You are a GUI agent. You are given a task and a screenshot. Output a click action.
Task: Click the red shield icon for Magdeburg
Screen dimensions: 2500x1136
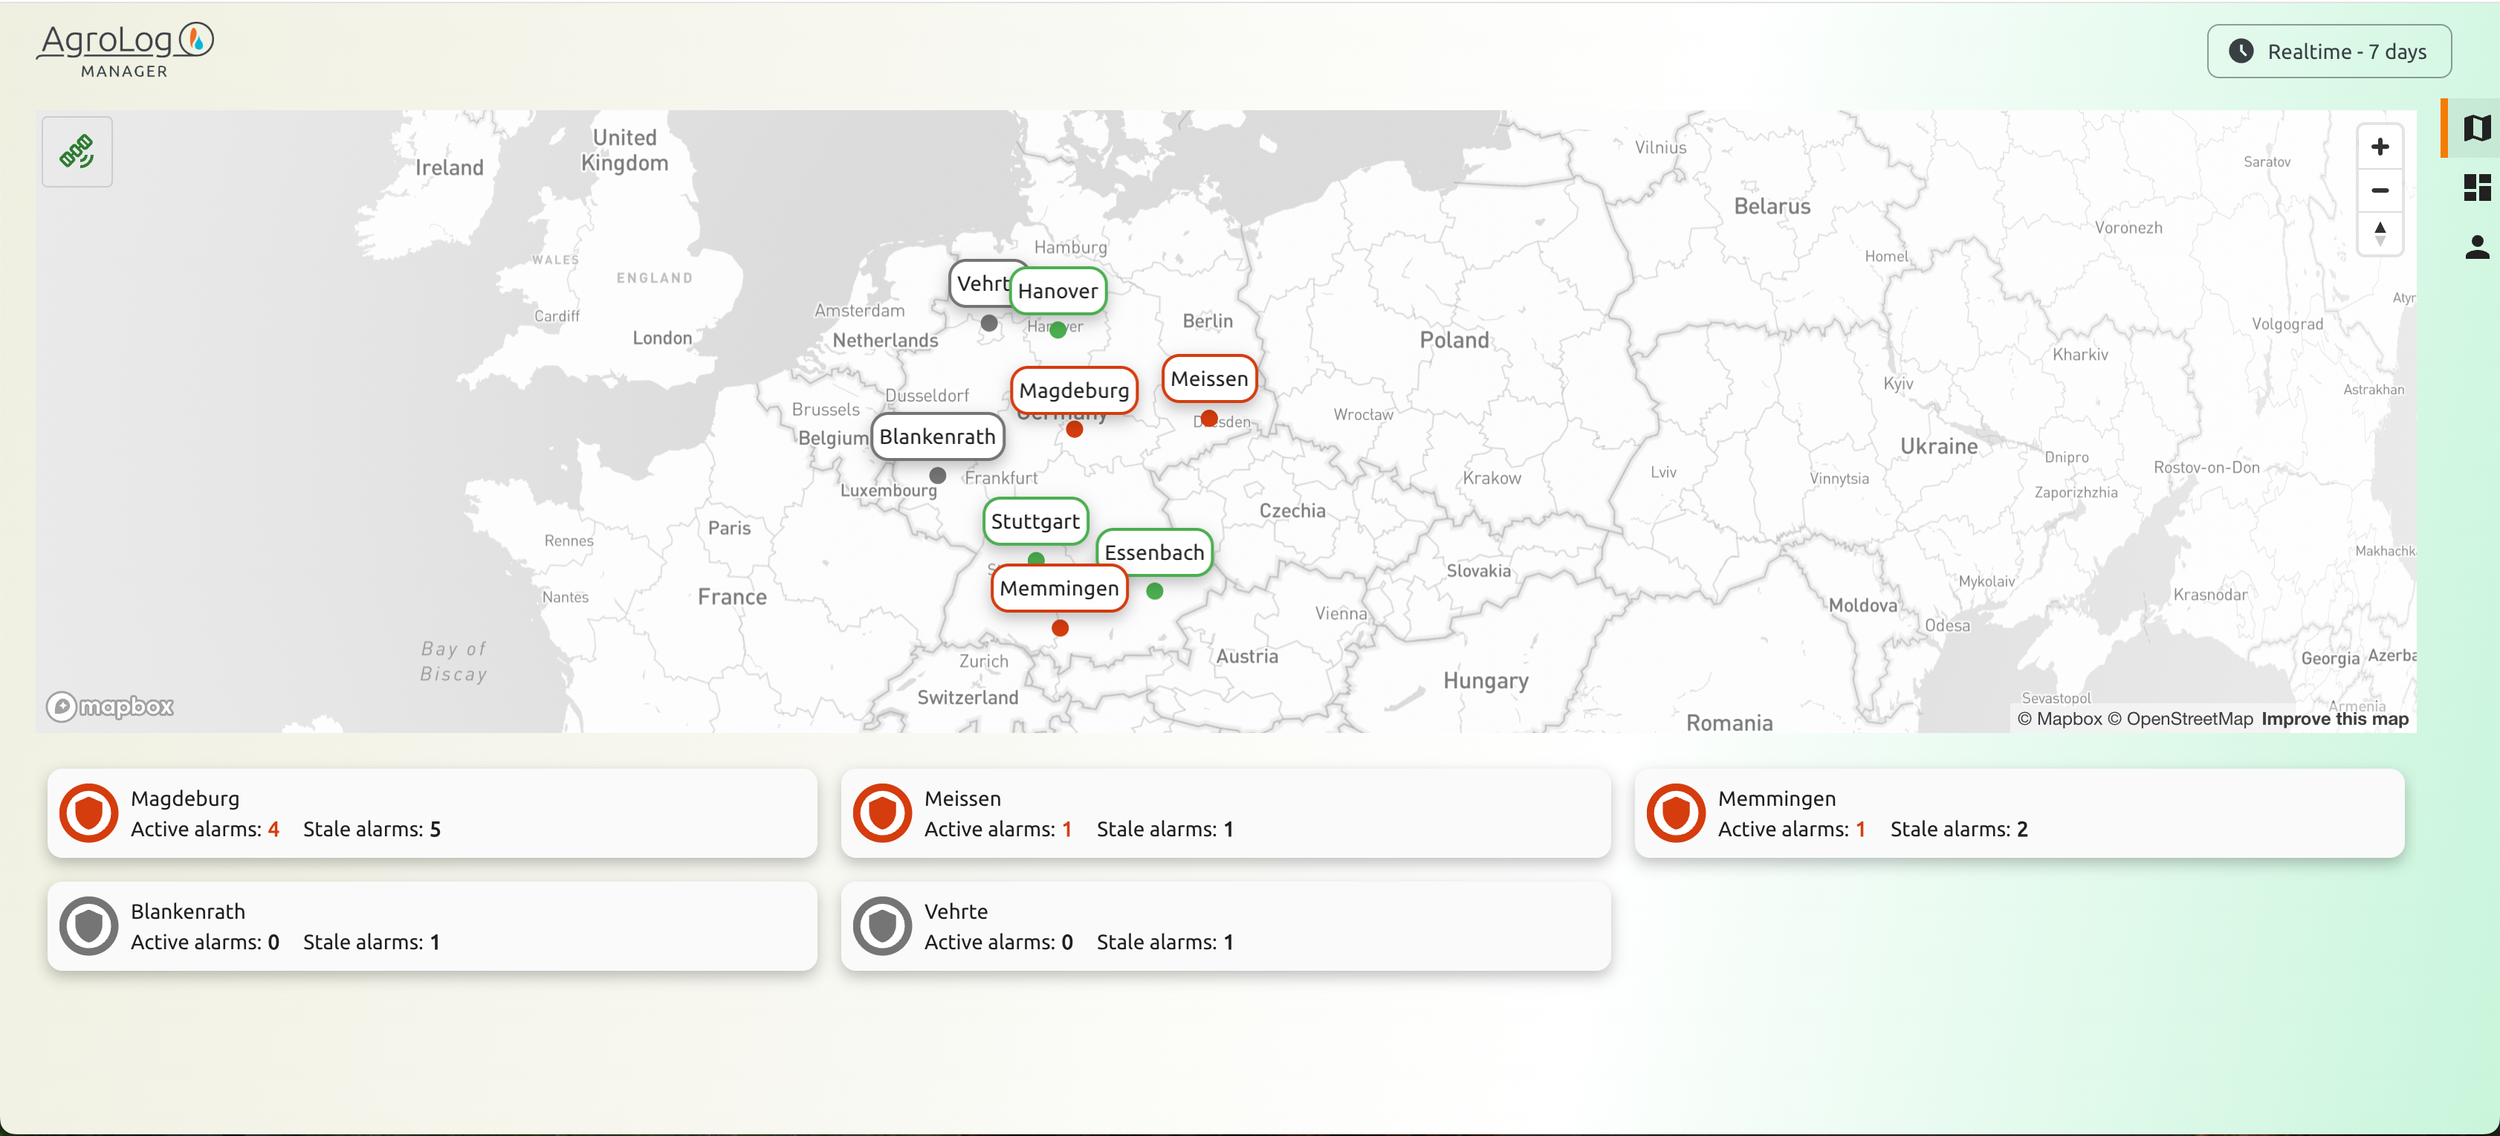(x=89, y=813)
